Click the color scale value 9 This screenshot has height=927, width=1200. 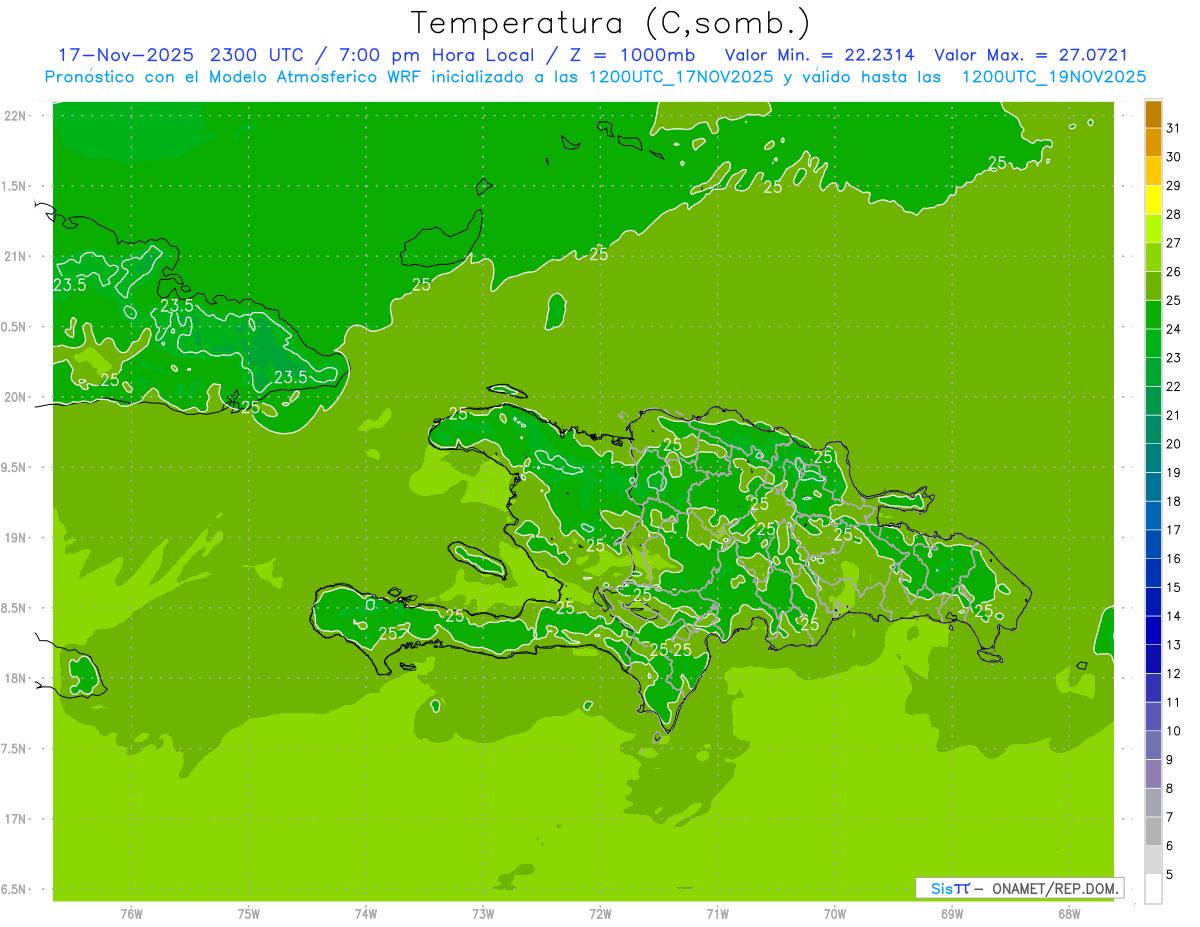click(x=1170, y=760)
